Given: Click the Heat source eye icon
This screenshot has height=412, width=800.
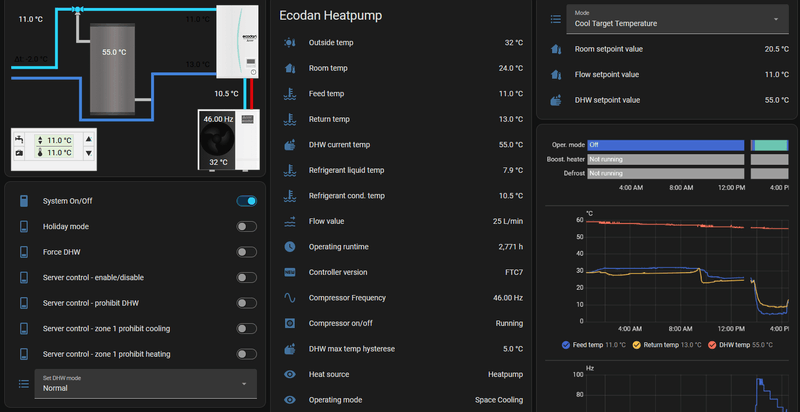Looking at the screenshot, I should (x=290, y=374).
